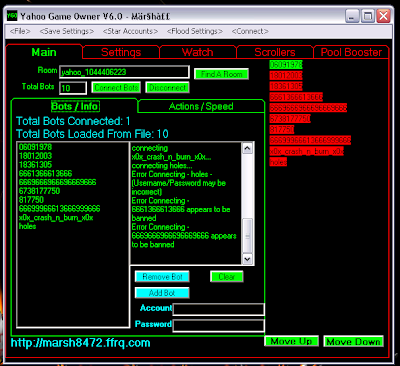Select bot x0x_crash_n_burn_x0x in bot list
Image resolution: width=400 pixels, height=366 pixels.
[x=56, y=218]
